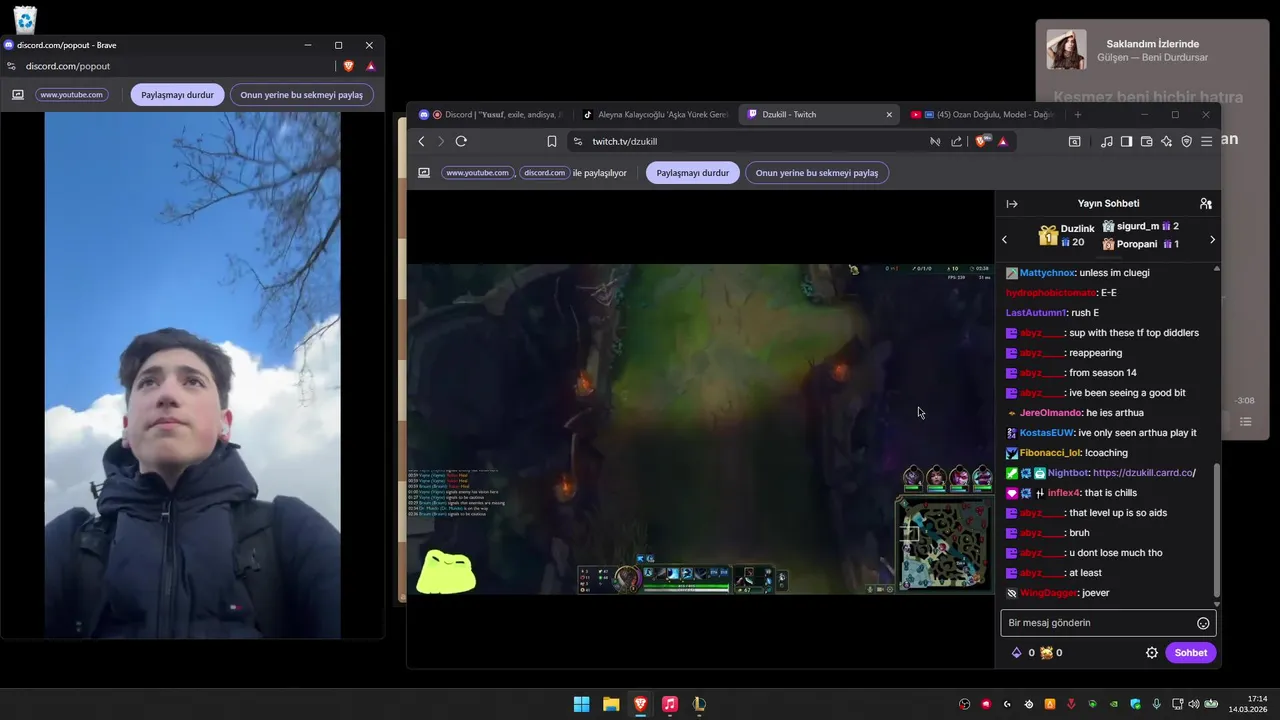Click username WingDagger in chat

1049,593
